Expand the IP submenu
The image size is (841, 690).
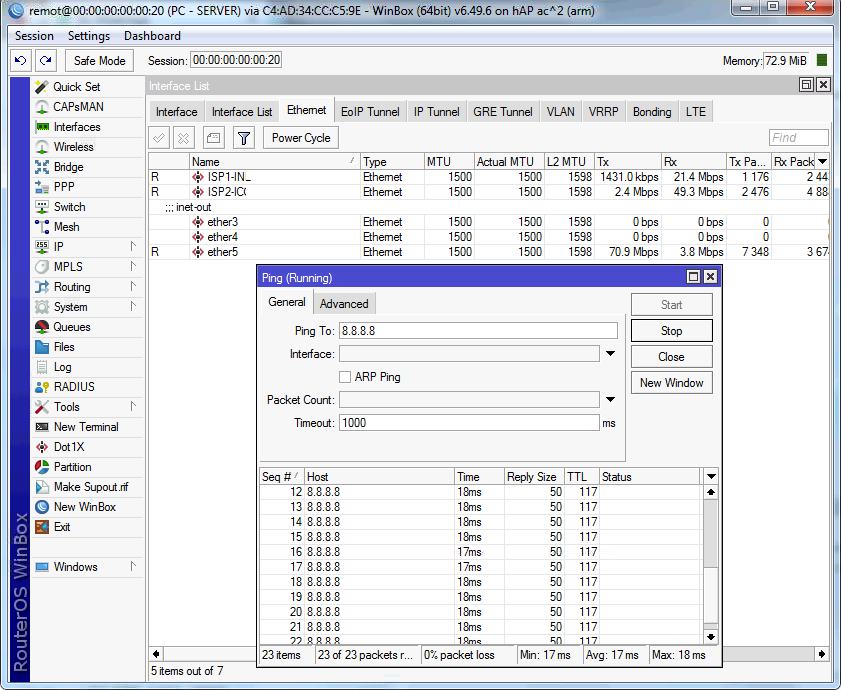tap(132, 246)
